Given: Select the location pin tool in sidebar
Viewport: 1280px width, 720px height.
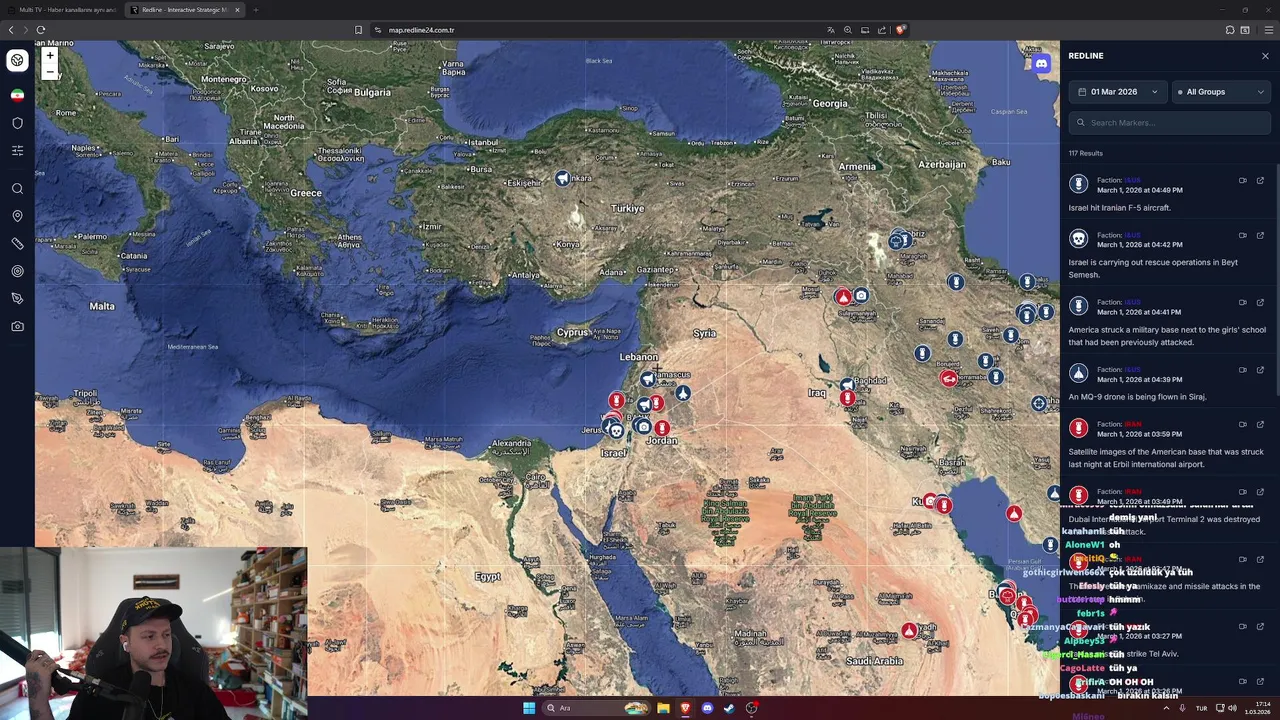Looking at the screenshot, I should click(17, 216).
